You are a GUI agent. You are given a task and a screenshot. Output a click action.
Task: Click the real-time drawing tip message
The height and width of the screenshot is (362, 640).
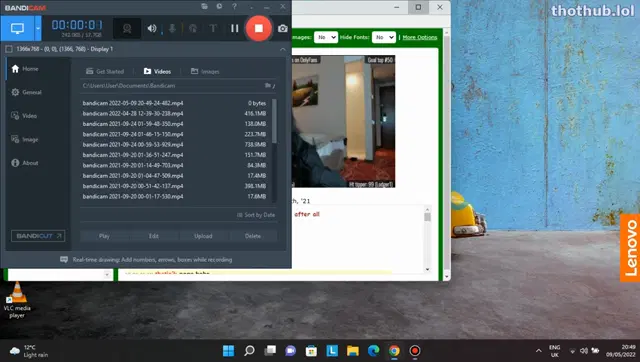point(146,260)
